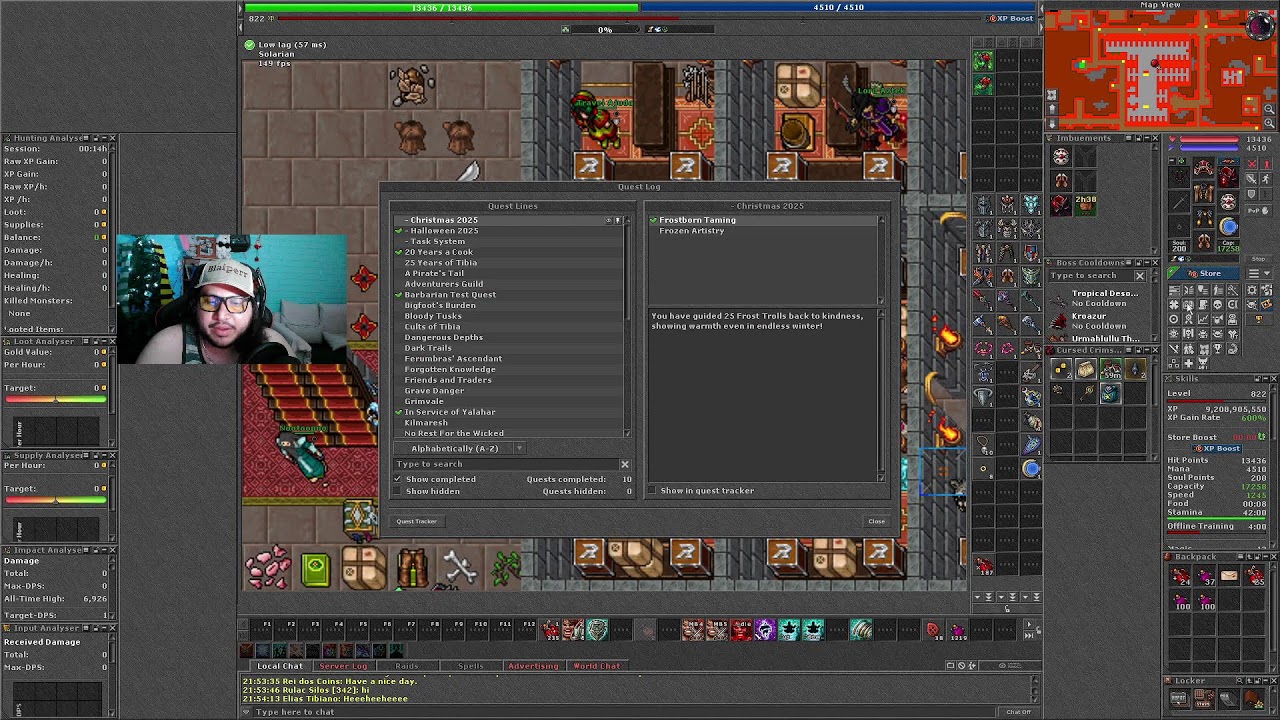Close the Quest Log window

tap(876, 521)
